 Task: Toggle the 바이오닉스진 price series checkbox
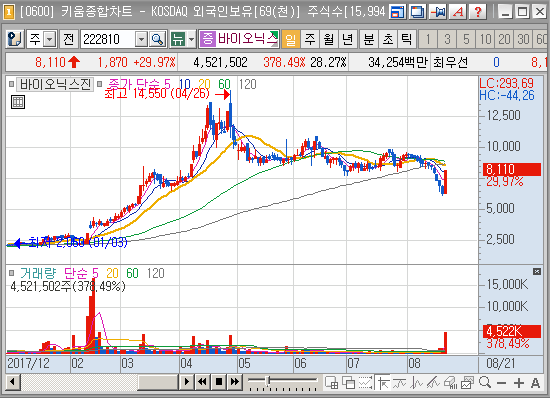pyautogui.click(x=12, y=84)
